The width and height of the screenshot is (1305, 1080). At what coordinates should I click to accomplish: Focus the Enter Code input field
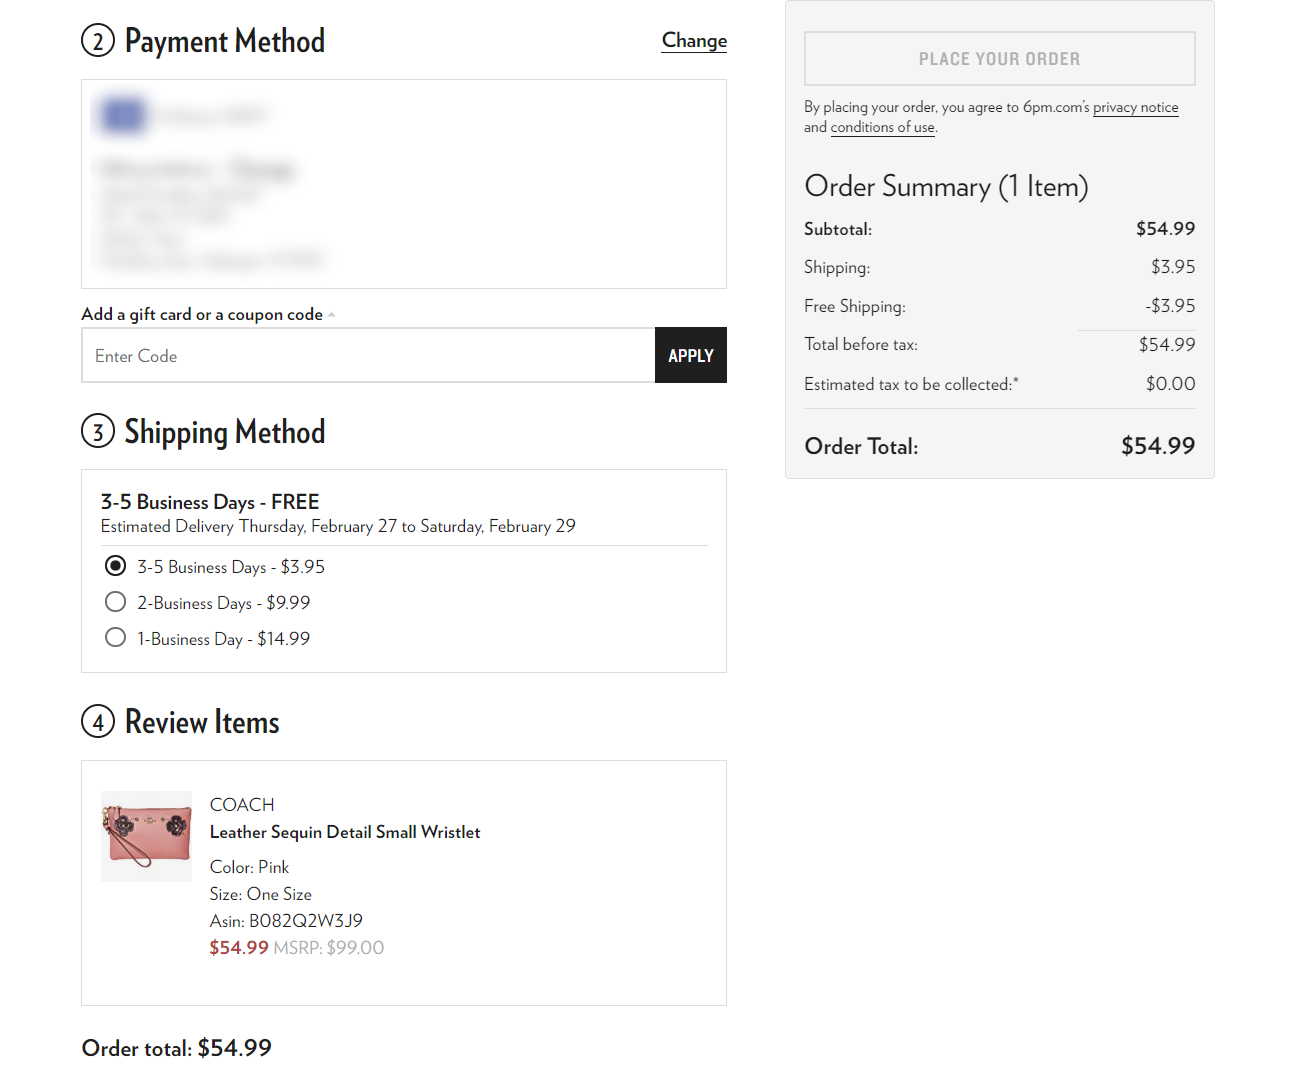368,355
